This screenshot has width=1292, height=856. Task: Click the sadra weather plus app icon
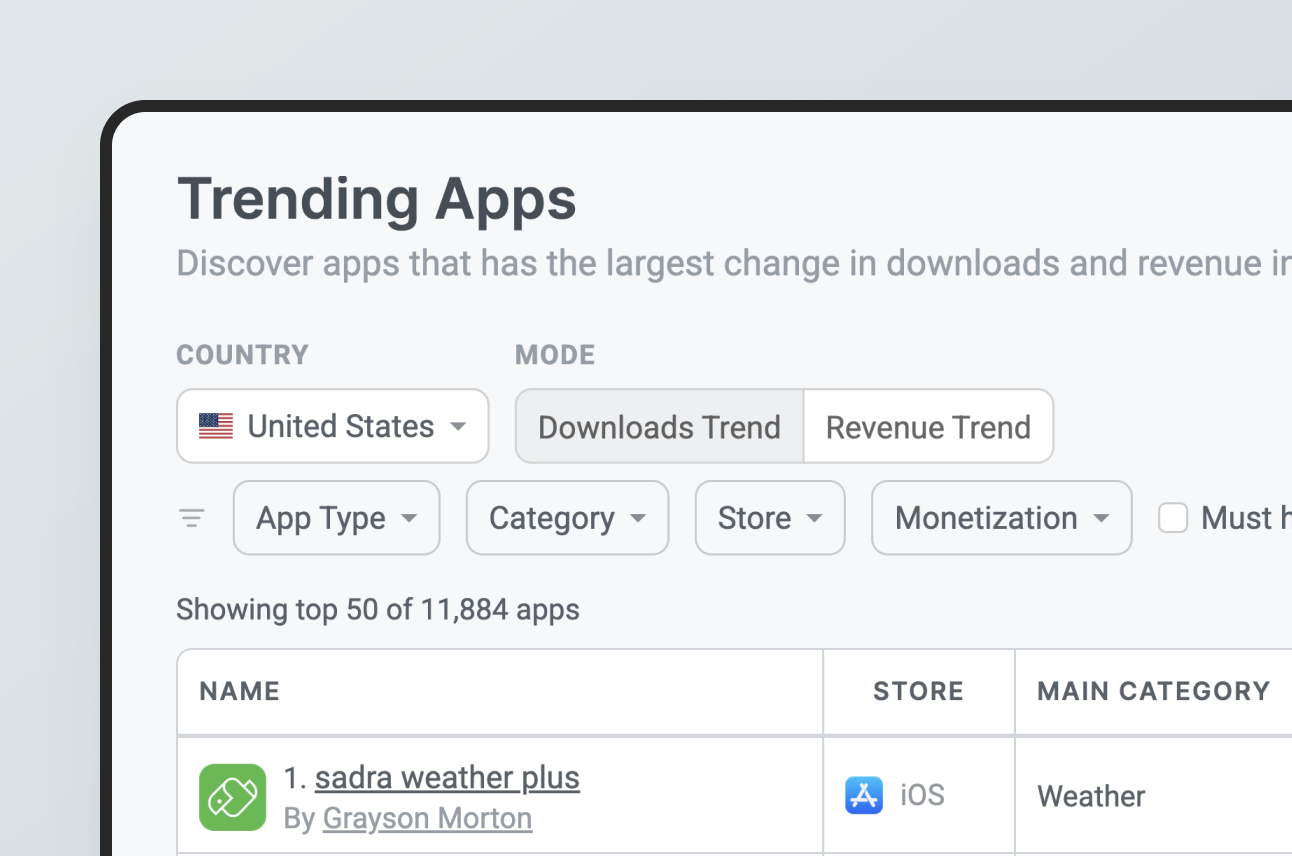(232, 797)
